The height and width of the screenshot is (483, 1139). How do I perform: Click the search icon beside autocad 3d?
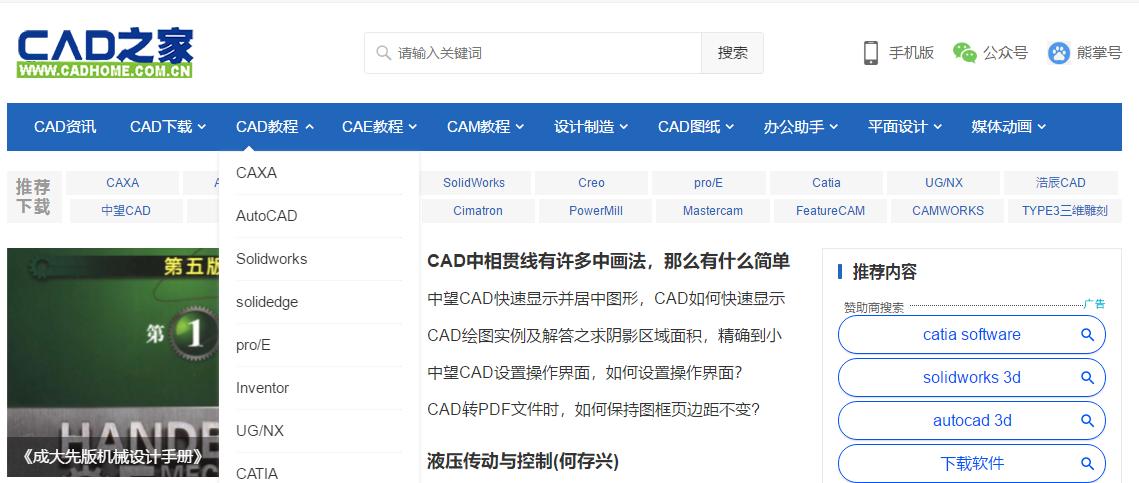click(1087, 421)
